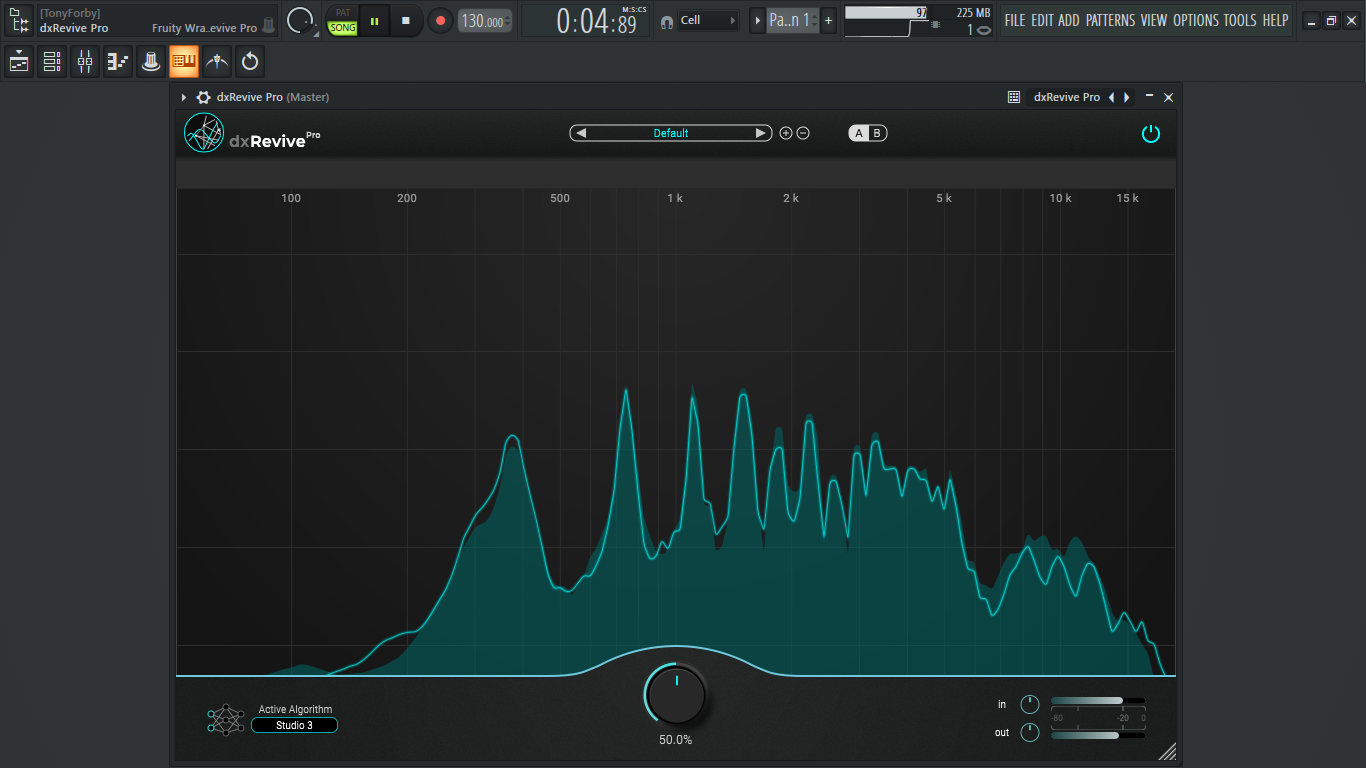This screenshot has width=1366, height=768.
Task: Toggle the plugin power bypass button
Action: point(1151,133)
